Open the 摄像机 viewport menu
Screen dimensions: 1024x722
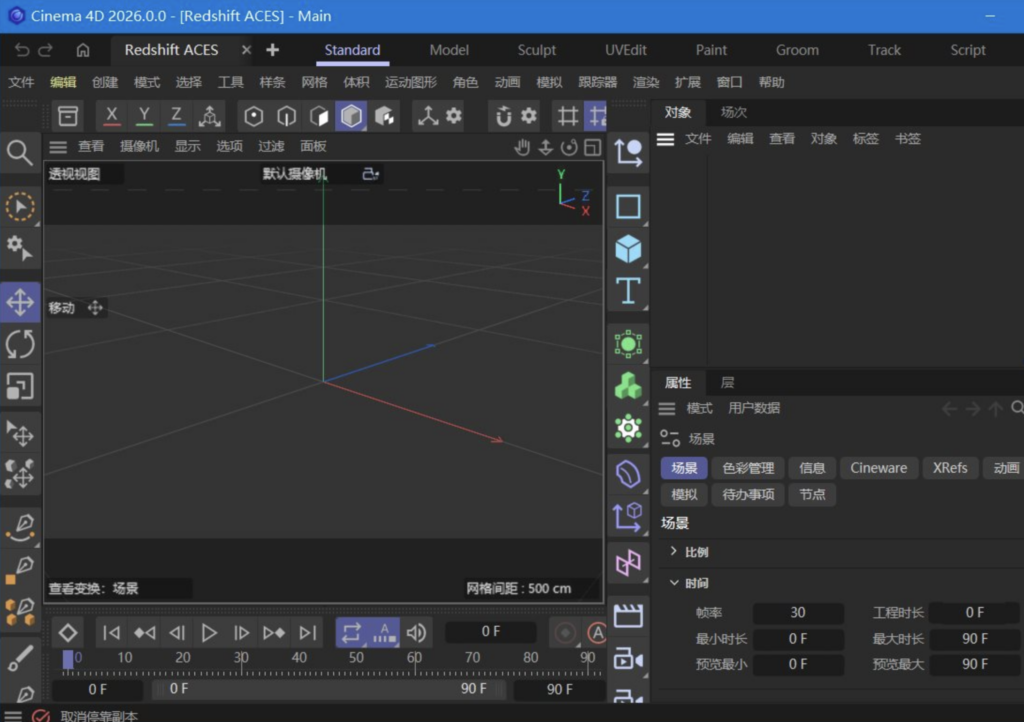point(139,146)
